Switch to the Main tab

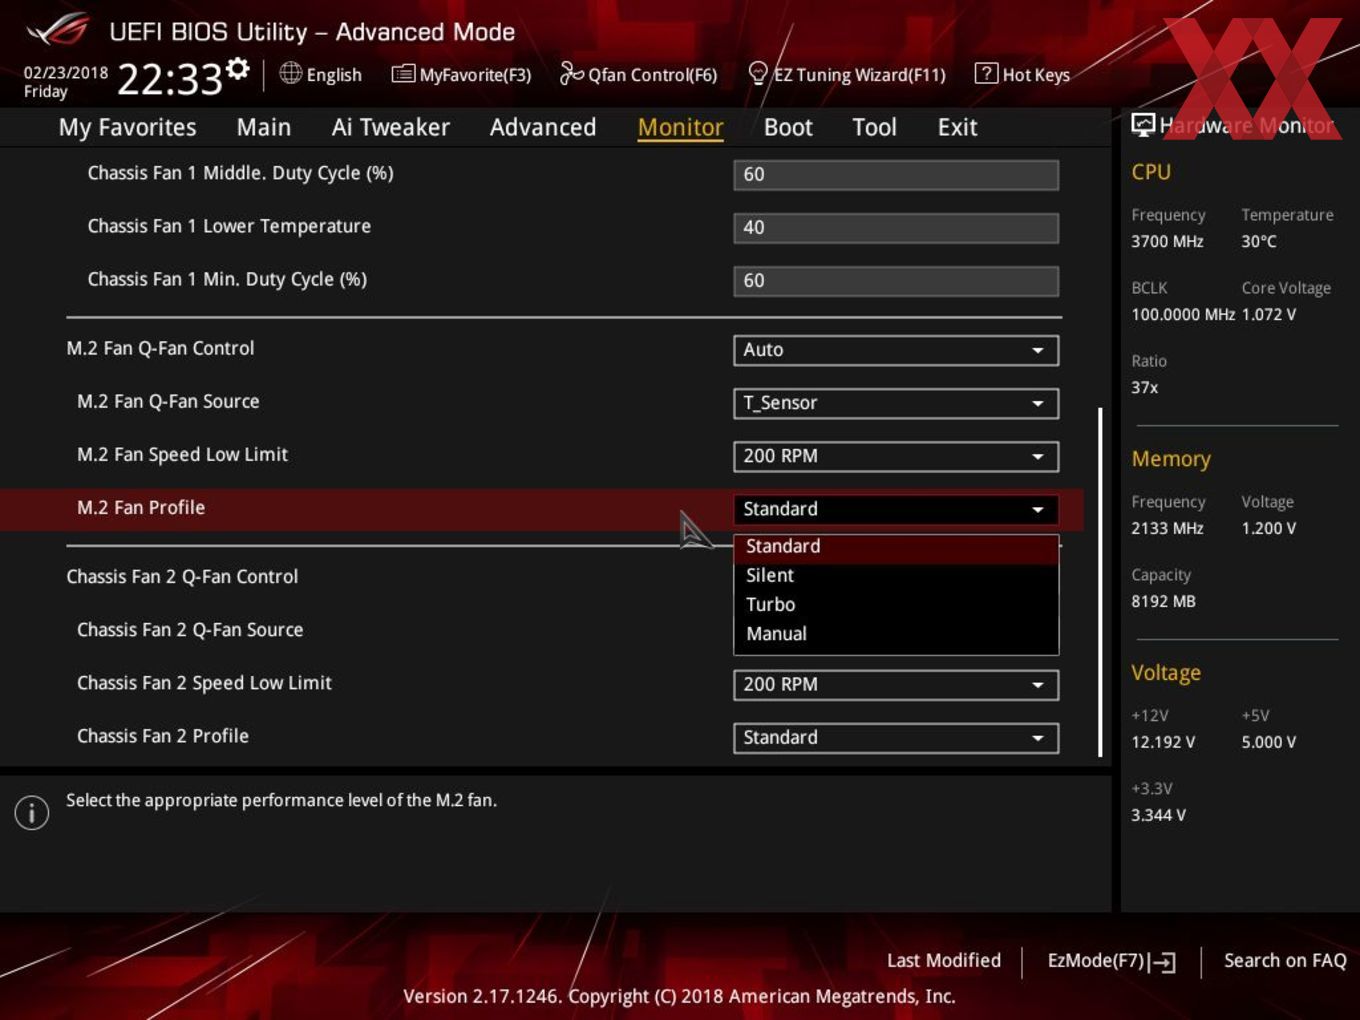click(x=264, y=127)
